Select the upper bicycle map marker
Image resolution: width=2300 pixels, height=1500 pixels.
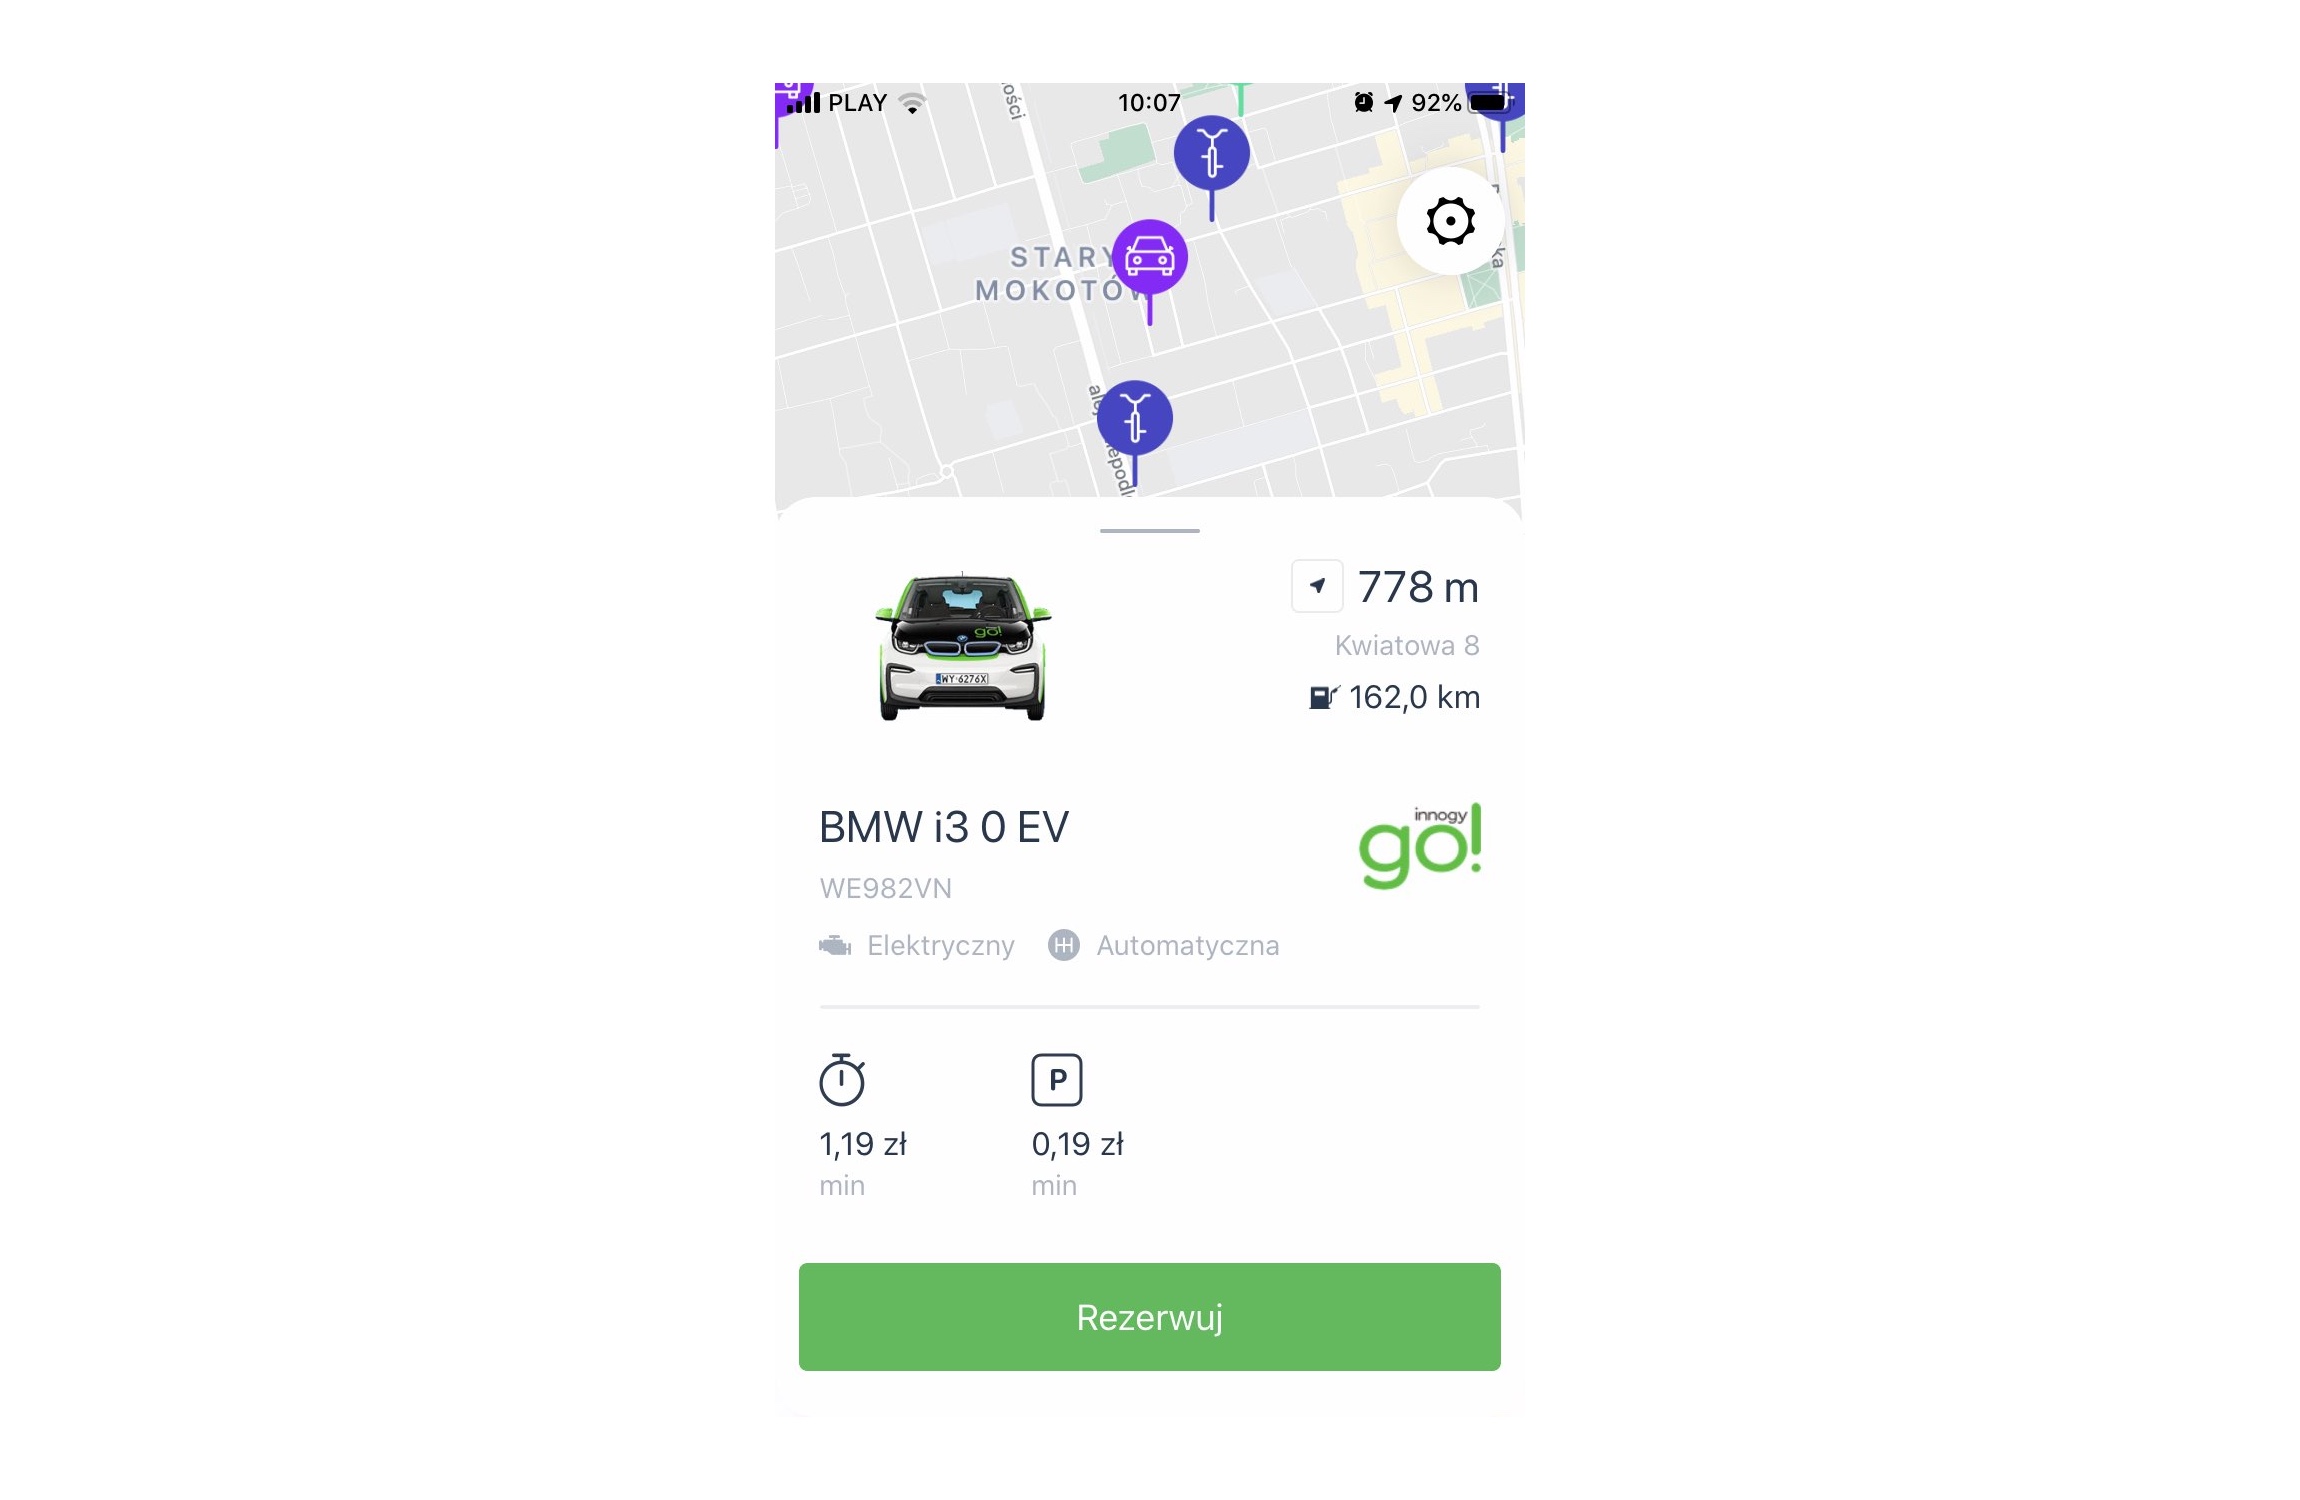(1211, 154)
